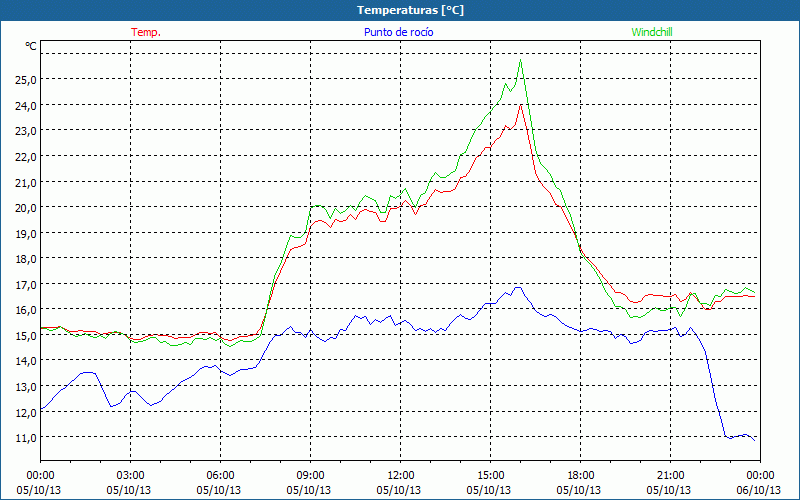This screenshot has width=800, height=500.
Task: Click the 21:00 time axis label
Action: [670, 476]
